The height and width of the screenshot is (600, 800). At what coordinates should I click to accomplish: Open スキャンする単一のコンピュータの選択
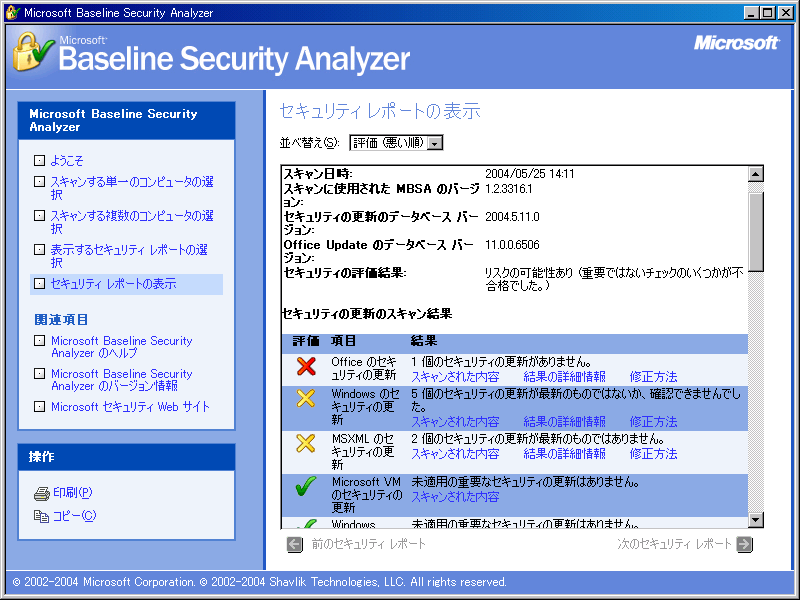tap(132, 188)
